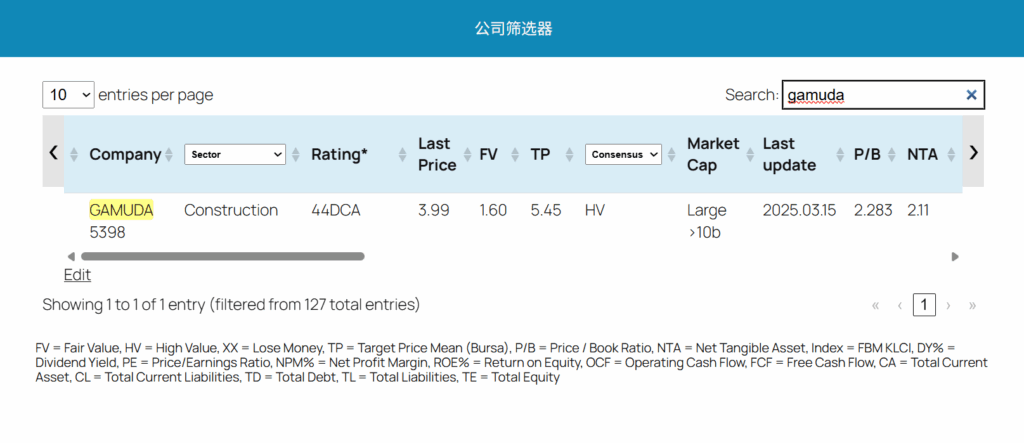The image size is (1024, 443).
Task: Click the Edit link below the table
Action: [77, 275]
